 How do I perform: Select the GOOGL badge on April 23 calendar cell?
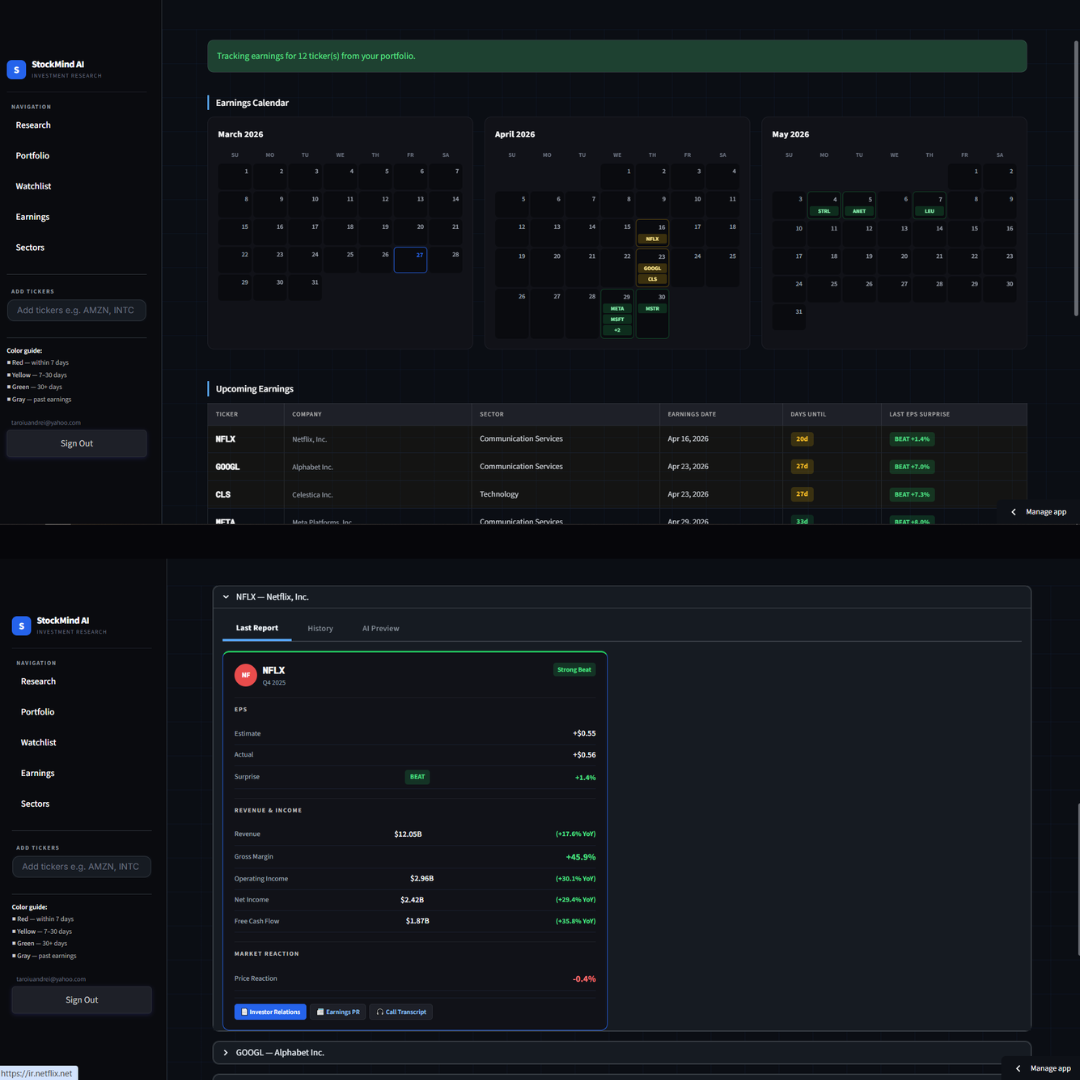[652, 268]
